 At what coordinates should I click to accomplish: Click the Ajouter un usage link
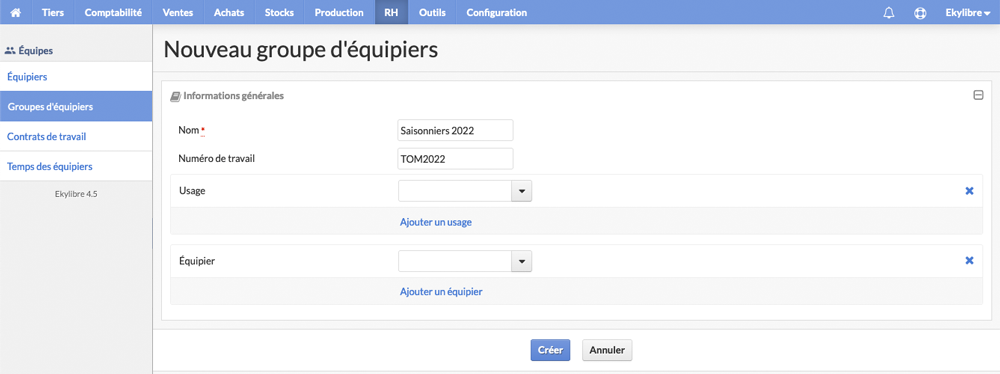click(x=436, y=222)
